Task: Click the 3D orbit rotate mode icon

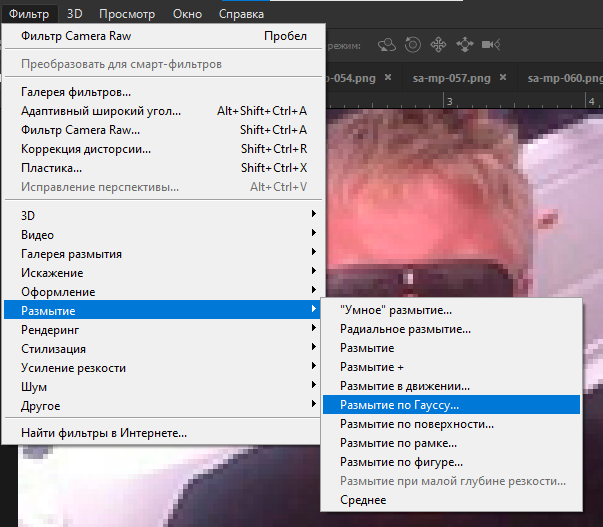Action: pos(387,44)
